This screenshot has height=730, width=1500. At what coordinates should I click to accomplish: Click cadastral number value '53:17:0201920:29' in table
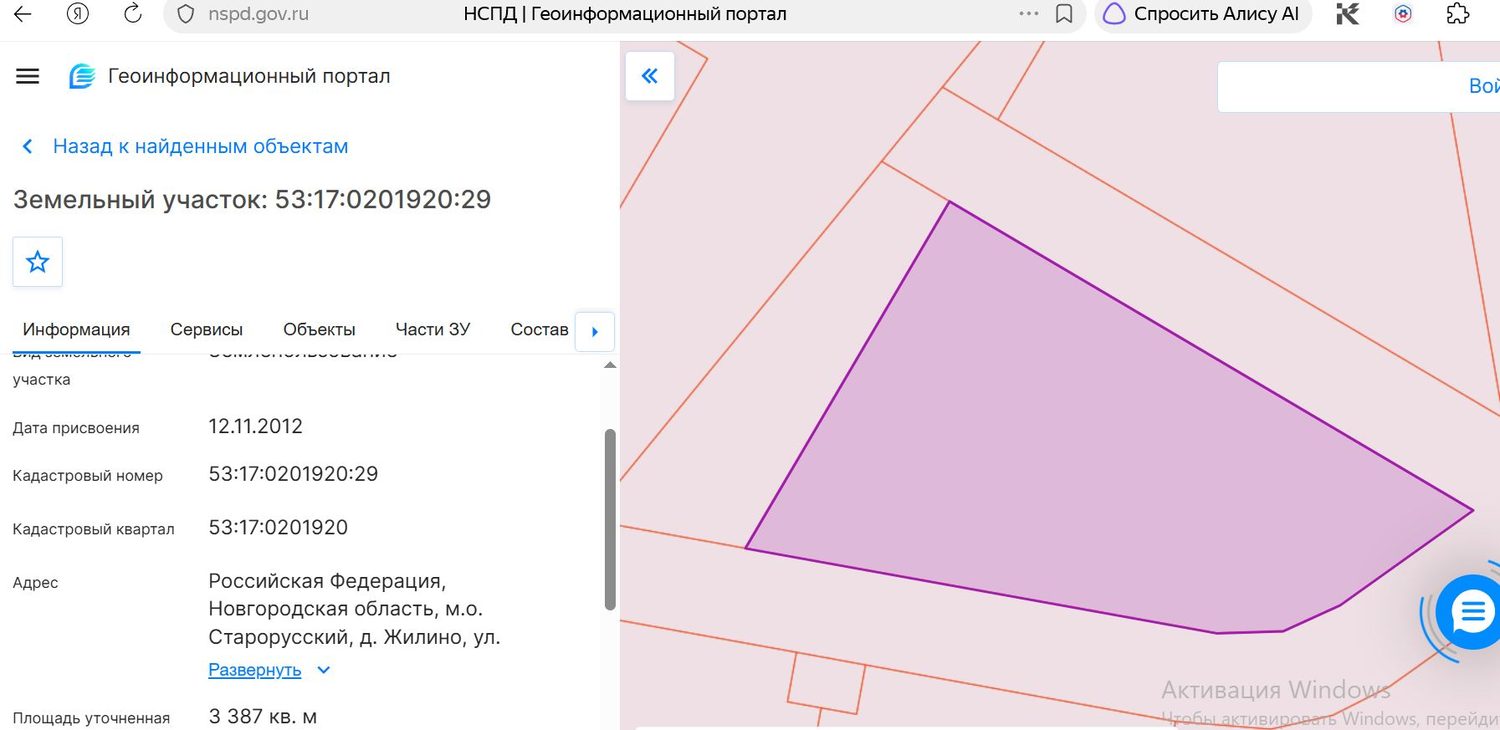click(293, 474)
